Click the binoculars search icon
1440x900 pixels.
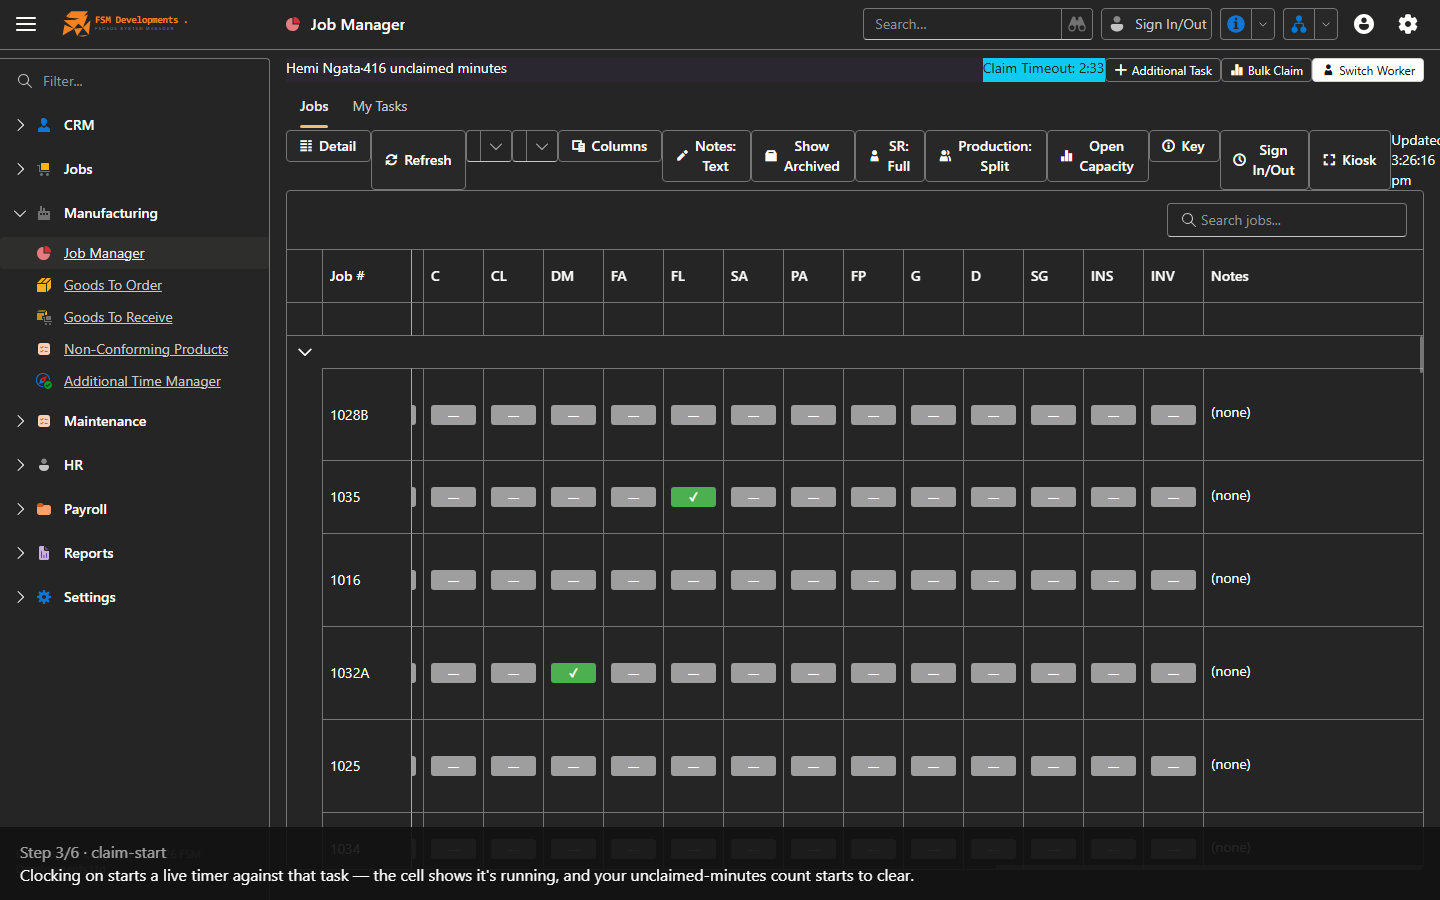pyautogui.click(x=1077, y=24)
